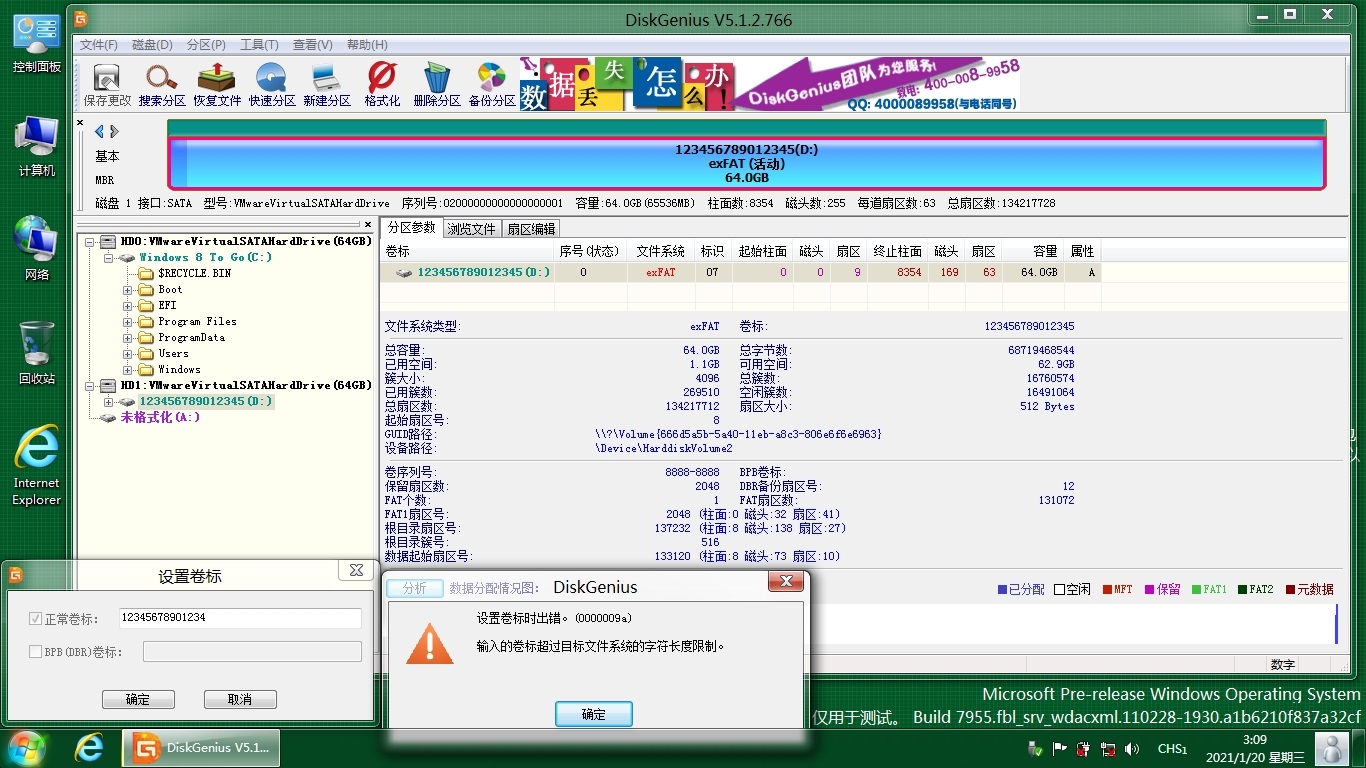Click the DiskGenius taskbar button
1366x768 pixels.
(x=201, y=748)
